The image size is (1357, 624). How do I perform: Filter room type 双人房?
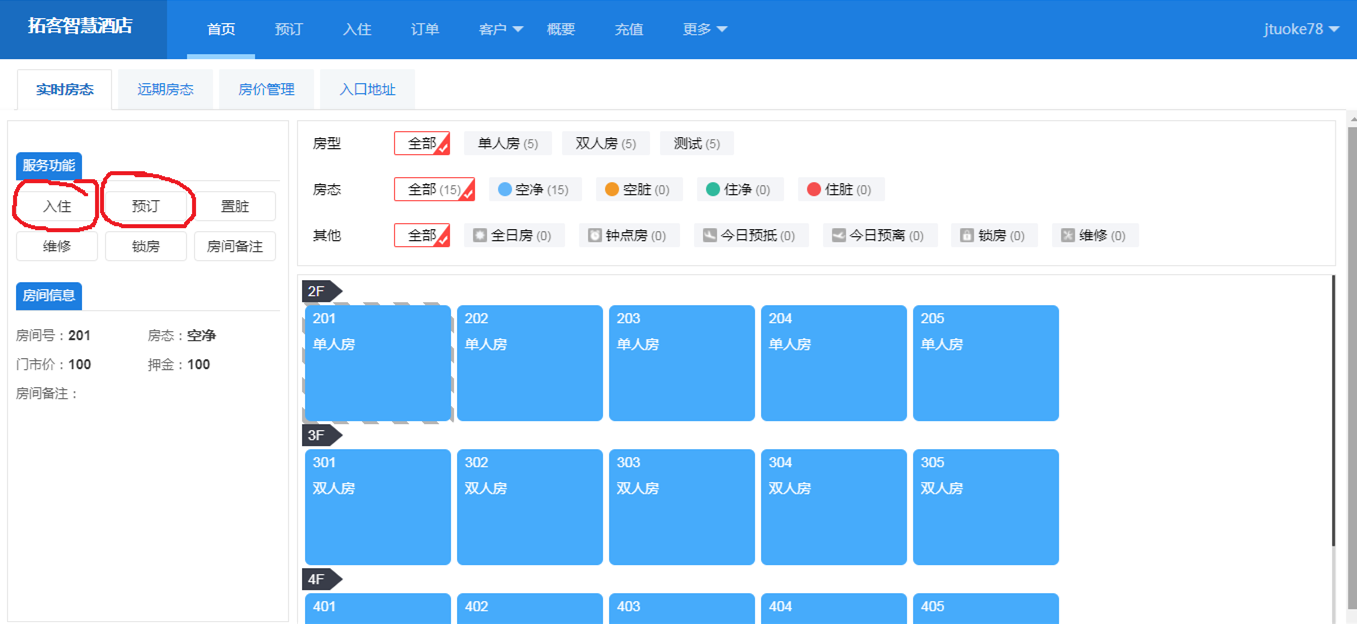606,144
